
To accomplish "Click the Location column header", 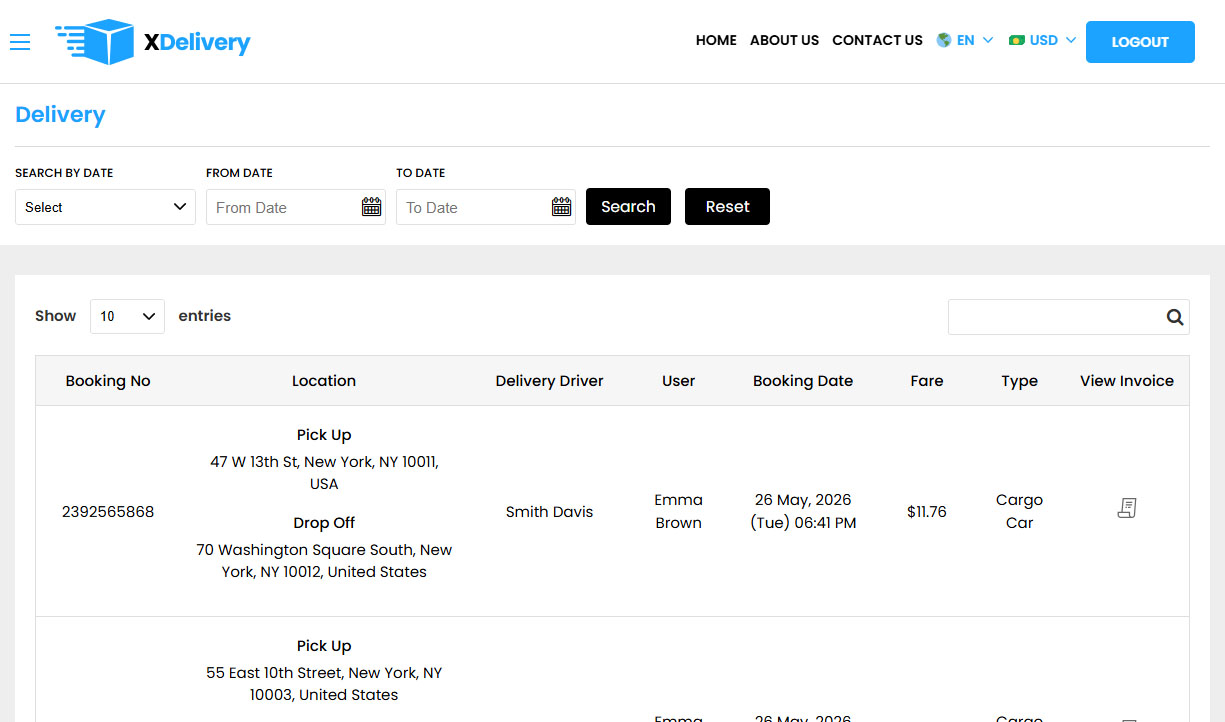I will point(324,381).
